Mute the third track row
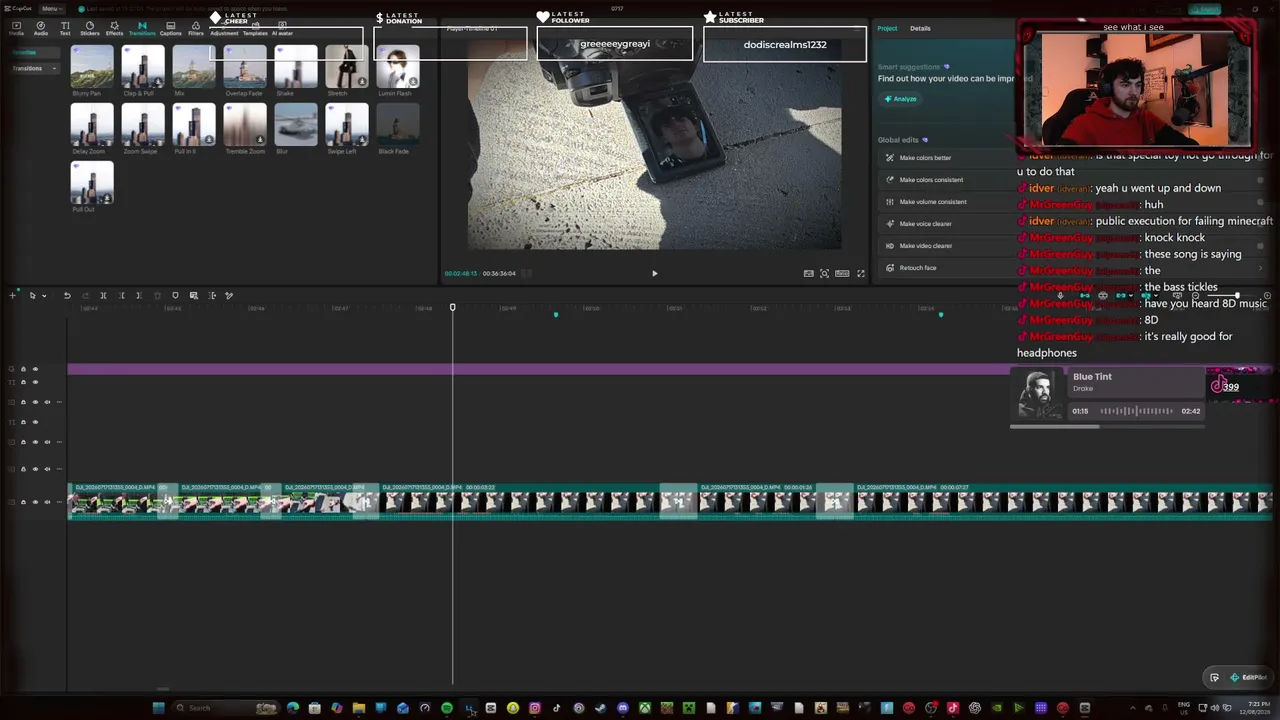The image size is (1280, 720). tap(47, 402)
